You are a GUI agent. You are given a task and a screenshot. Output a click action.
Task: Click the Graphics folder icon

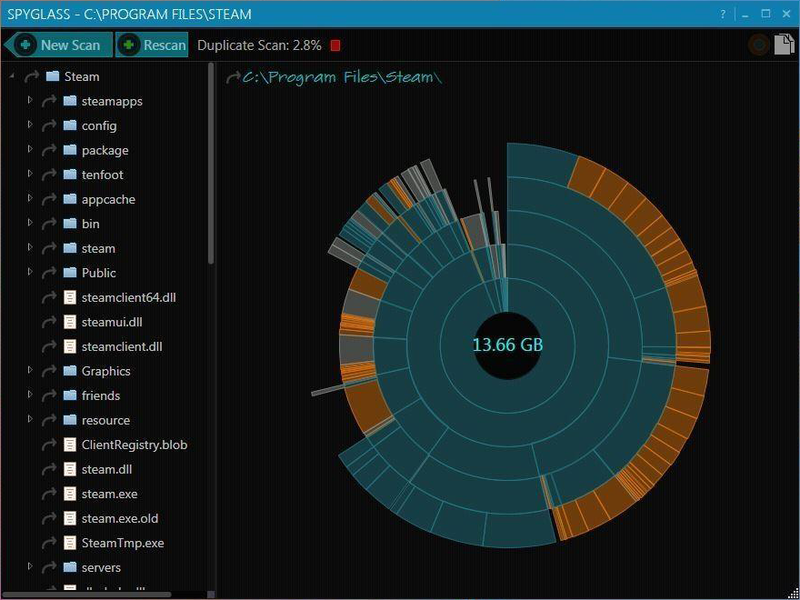click(x=70, y=370)
